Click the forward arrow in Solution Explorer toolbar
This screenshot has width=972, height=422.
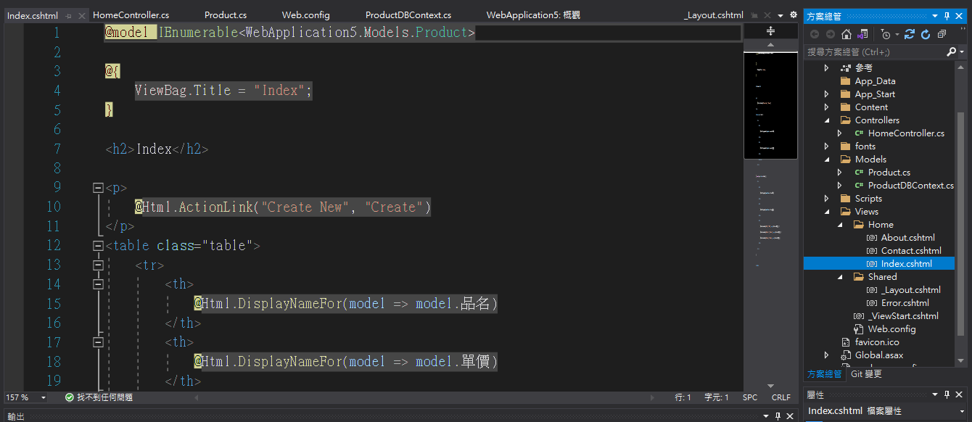tap(830, 35)
